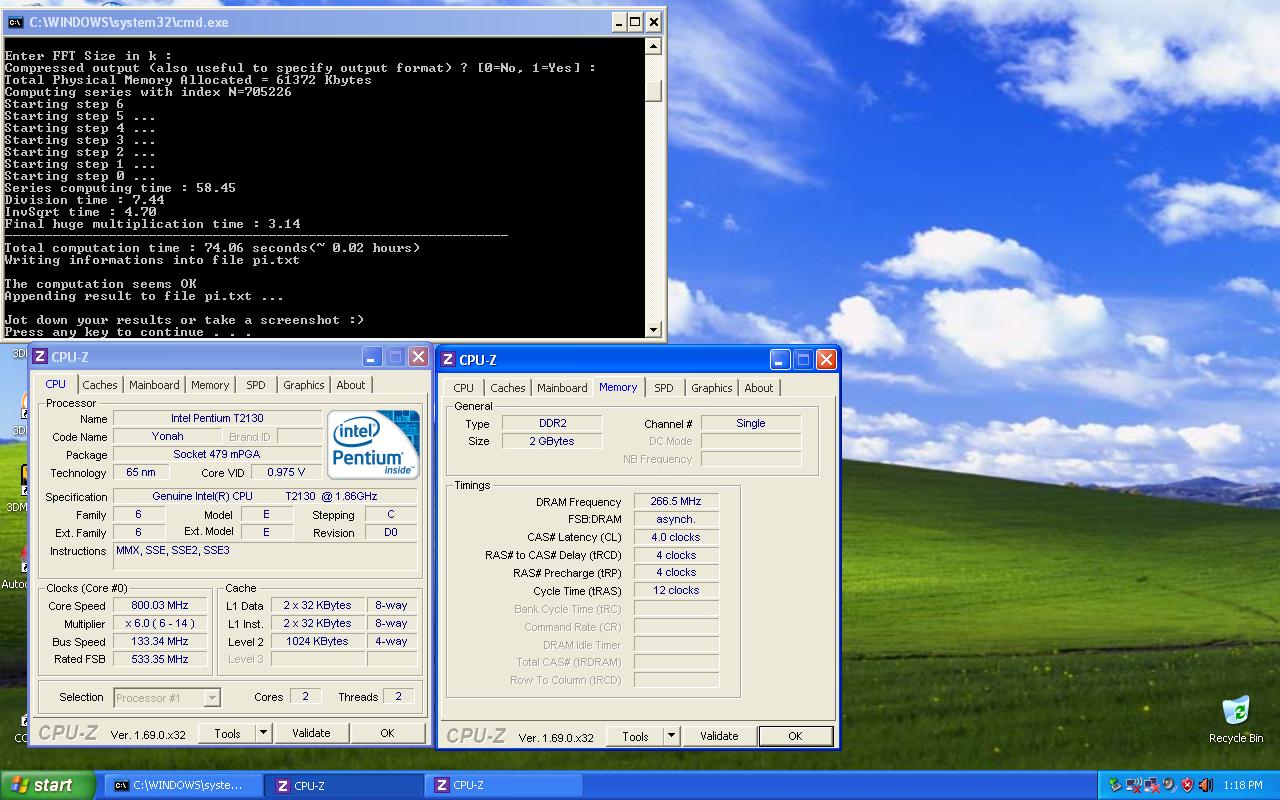
Task: Click the cmd scrollbar up arrow
Action: tap(654, 46)
